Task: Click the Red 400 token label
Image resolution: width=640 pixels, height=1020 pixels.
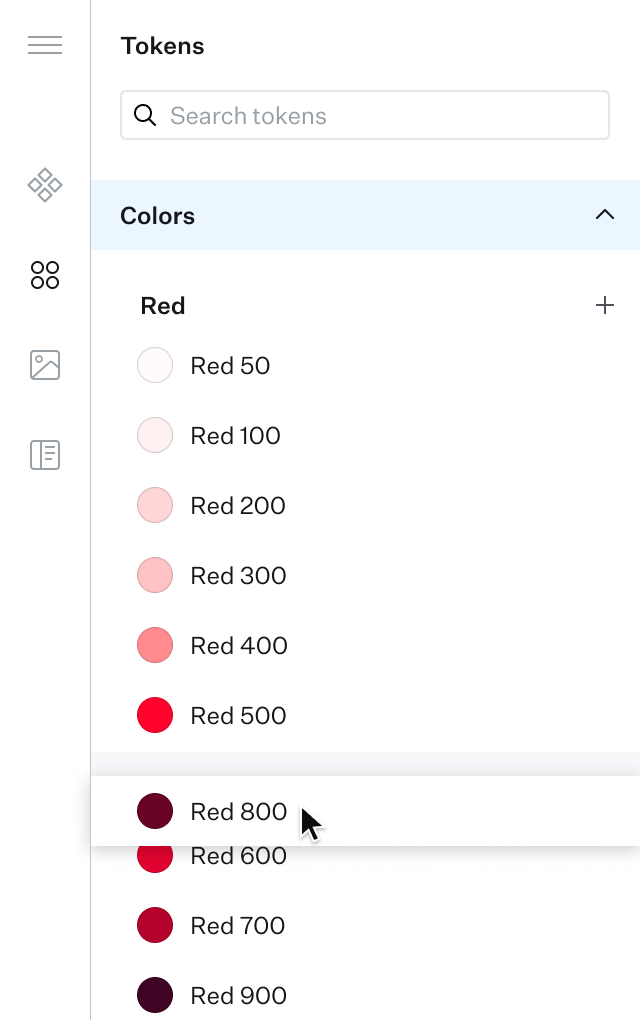Action: coord(239,646)
